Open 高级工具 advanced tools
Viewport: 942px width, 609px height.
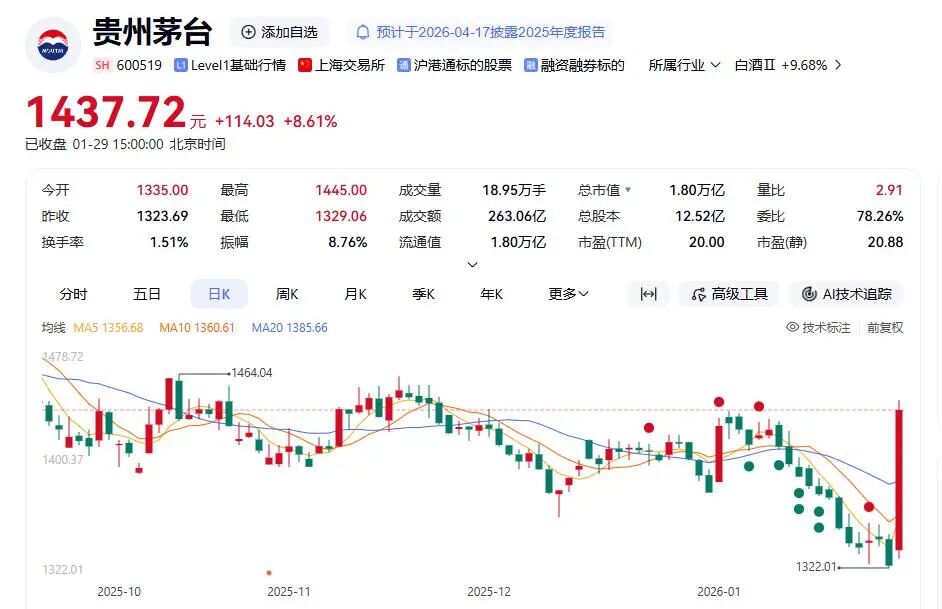729,294
